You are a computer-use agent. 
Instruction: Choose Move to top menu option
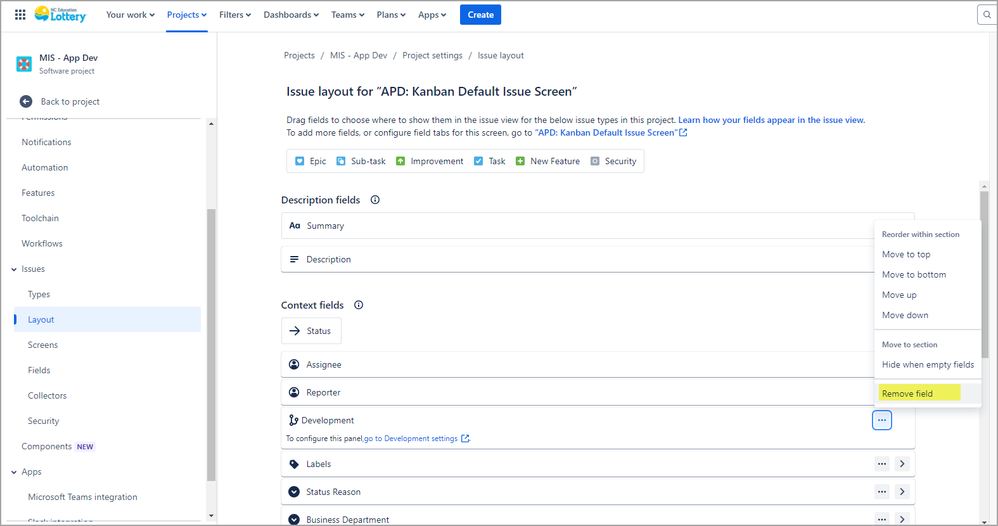[x=906, y=254]
